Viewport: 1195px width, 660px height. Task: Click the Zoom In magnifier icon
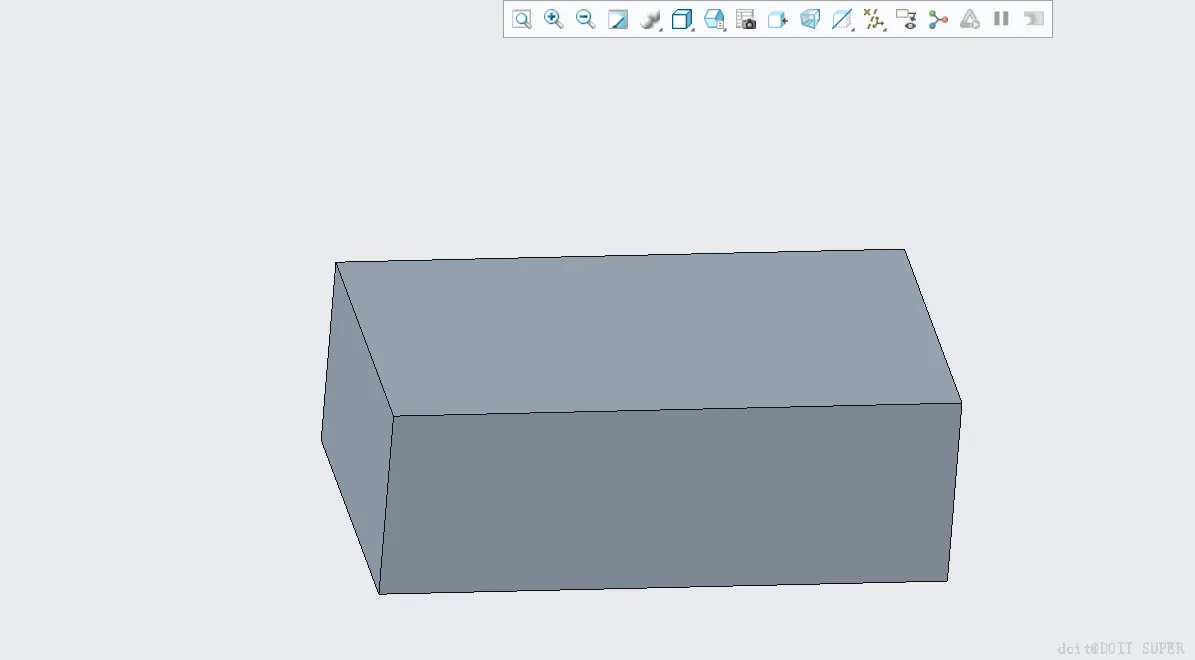554,19
